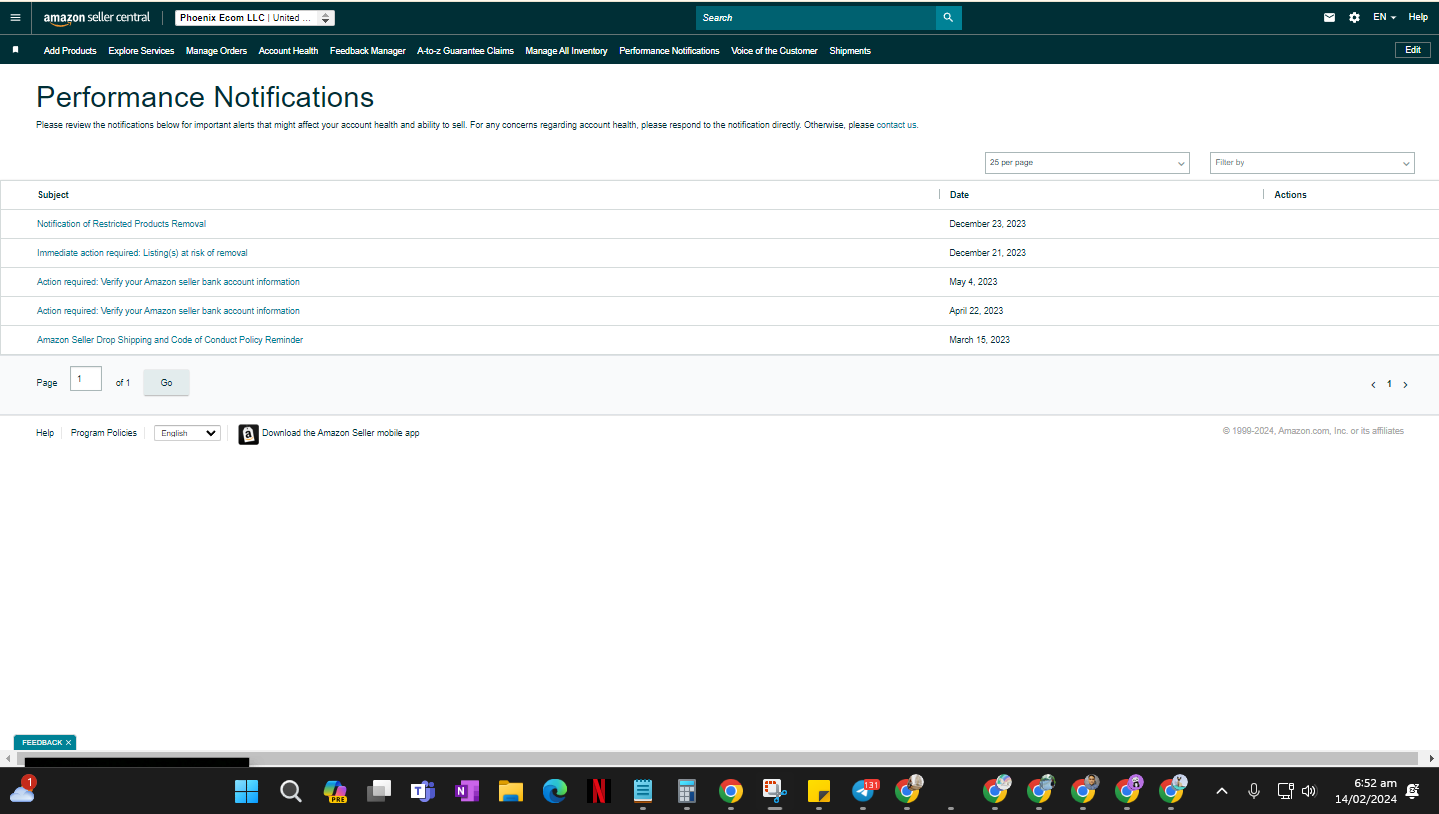Open Telegram from the taskbar
The image size is (1439, 814).
[x=864, y=791]
